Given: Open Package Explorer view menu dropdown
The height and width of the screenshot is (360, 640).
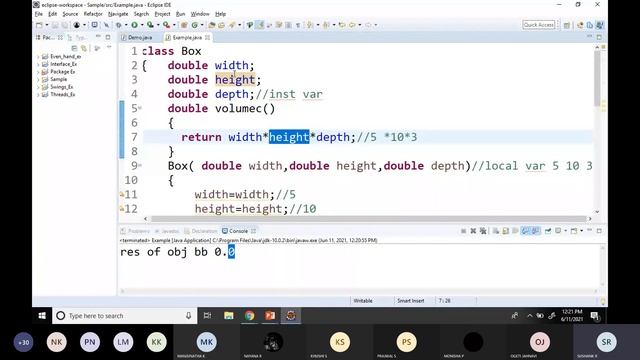Looking at the screenshot, I should click(x=109, y=48).
